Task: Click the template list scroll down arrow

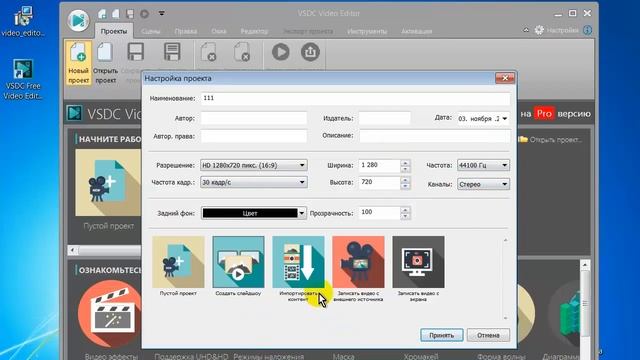Action: click(x=505, y=318)
